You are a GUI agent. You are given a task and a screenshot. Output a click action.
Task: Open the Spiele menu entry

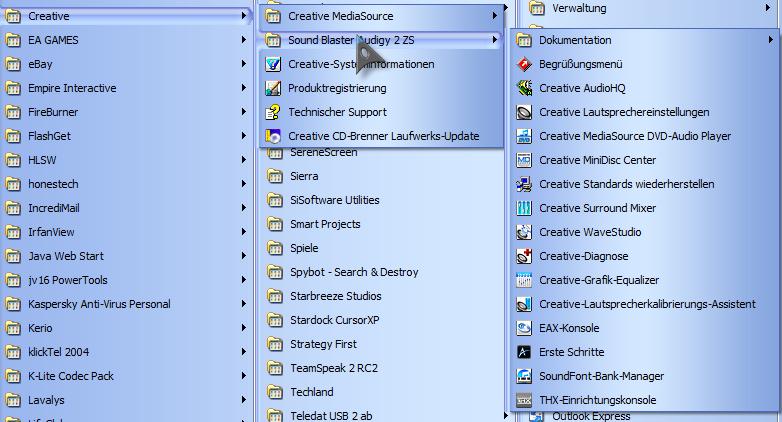(x=386, y=248)
